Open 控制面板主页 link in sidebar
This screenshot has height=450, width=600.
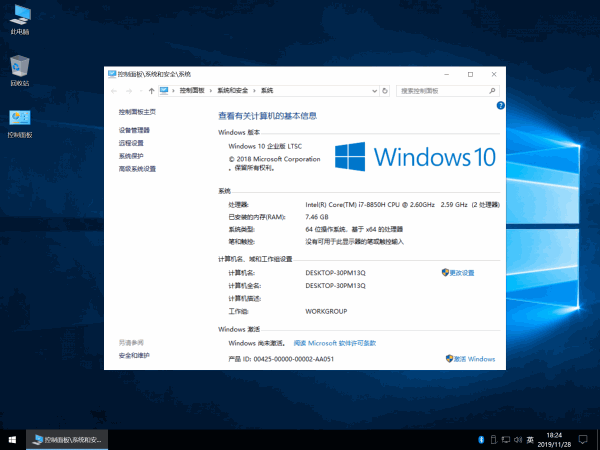pyautogui.click(x=137, y=112)
